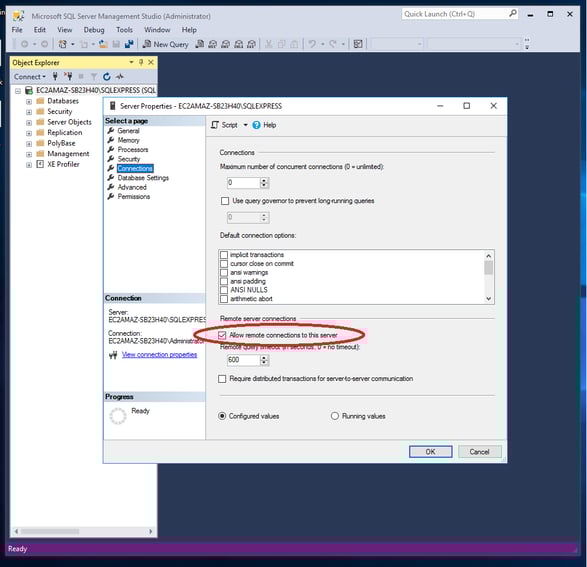Expand the Replication tree node
Viewport: 587px width, 567px height.
[29, 133]
